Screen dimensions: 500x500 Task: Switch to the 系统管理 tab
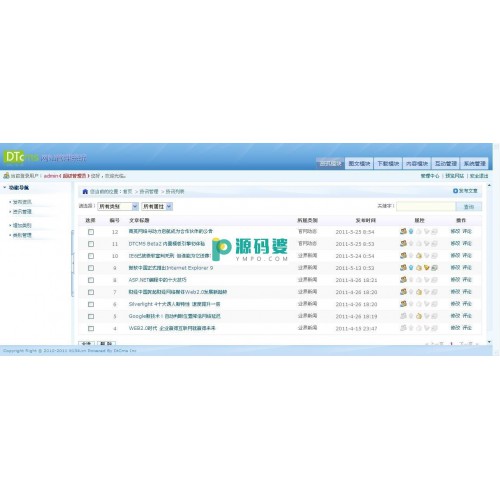pos(475,163)
